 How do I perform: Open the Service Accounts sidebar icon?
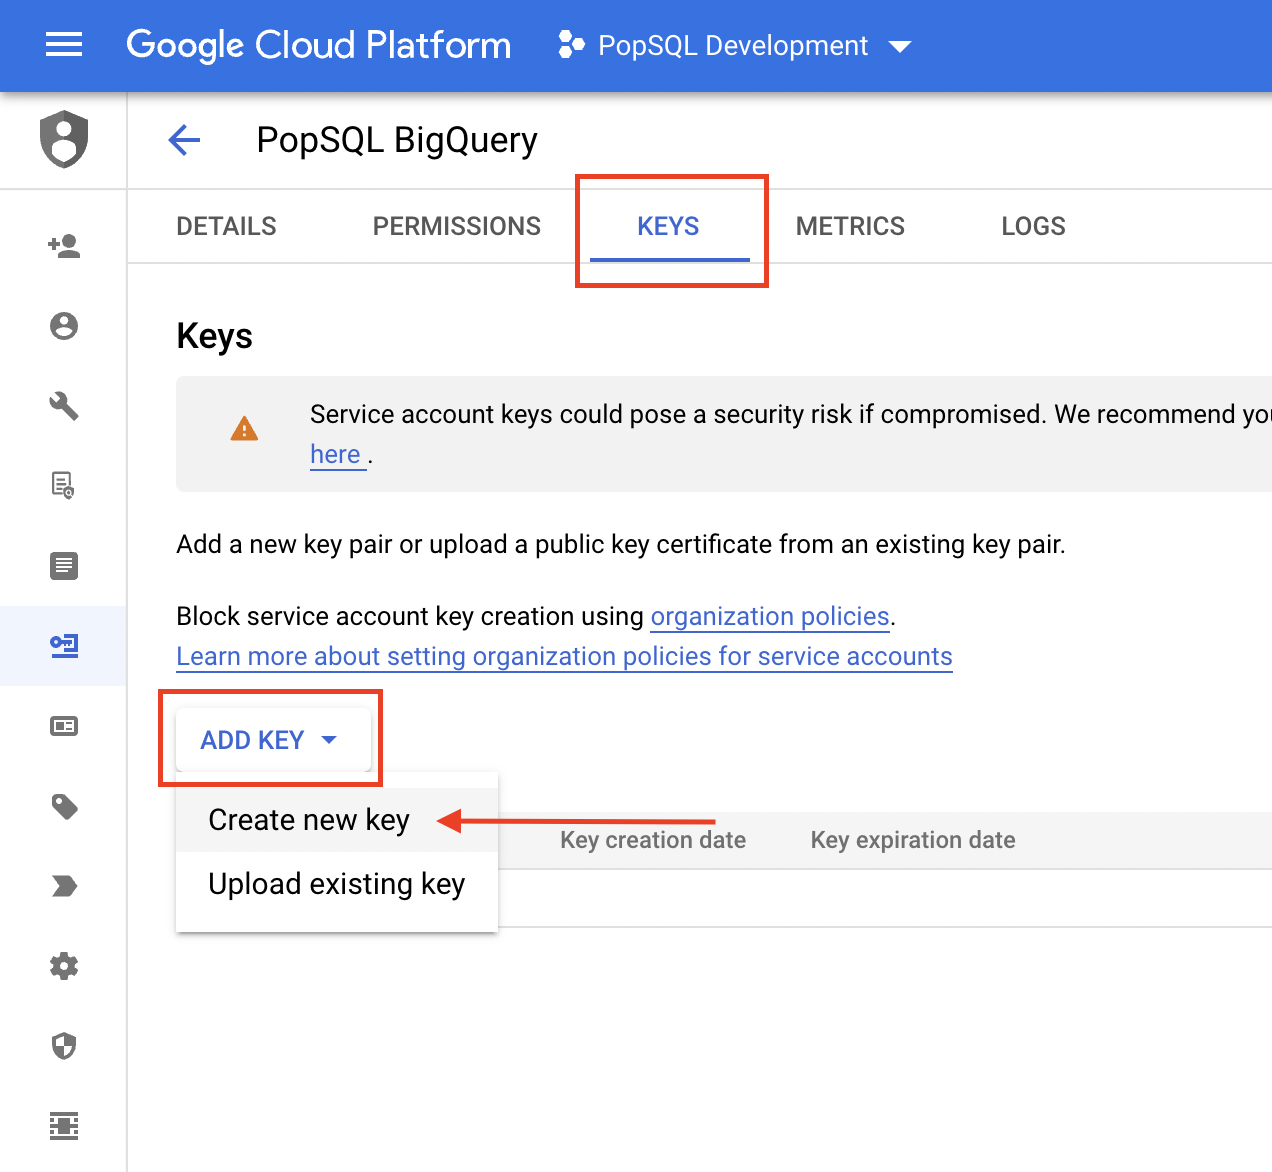64,646
